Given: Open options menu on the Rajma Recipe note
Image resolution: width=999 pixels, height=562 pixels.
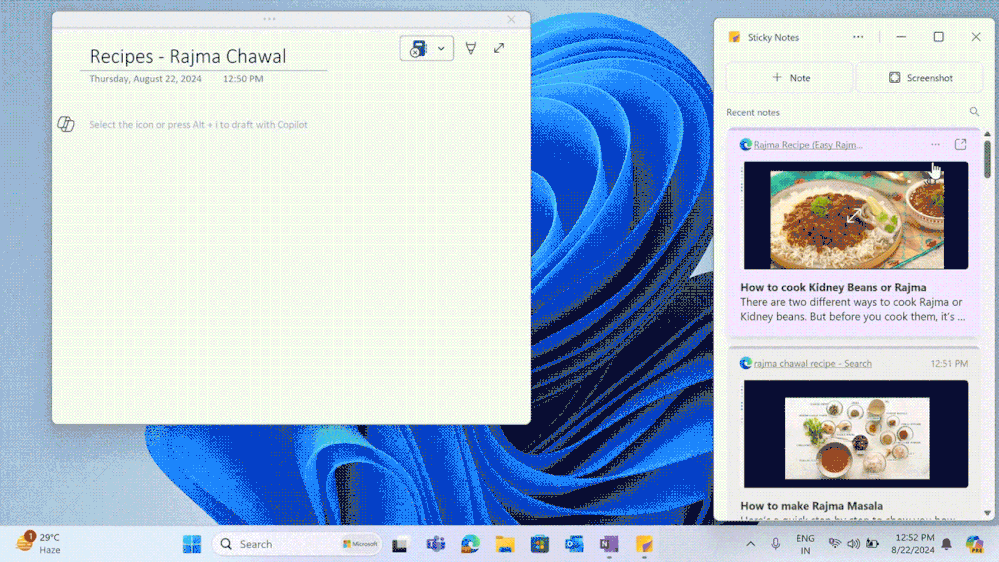Looking at the screenshot, I should [935, 145].
